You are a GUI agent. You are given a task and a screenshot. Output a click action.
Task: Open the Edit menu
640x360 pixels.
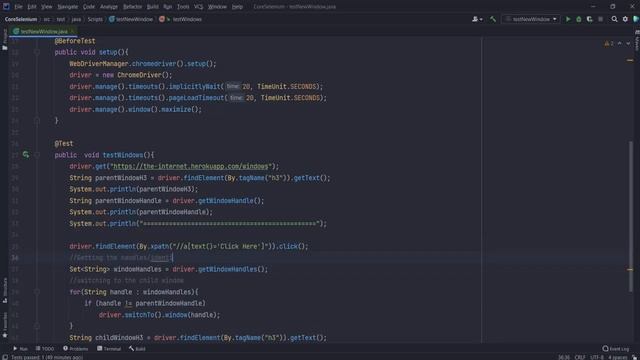32,7
